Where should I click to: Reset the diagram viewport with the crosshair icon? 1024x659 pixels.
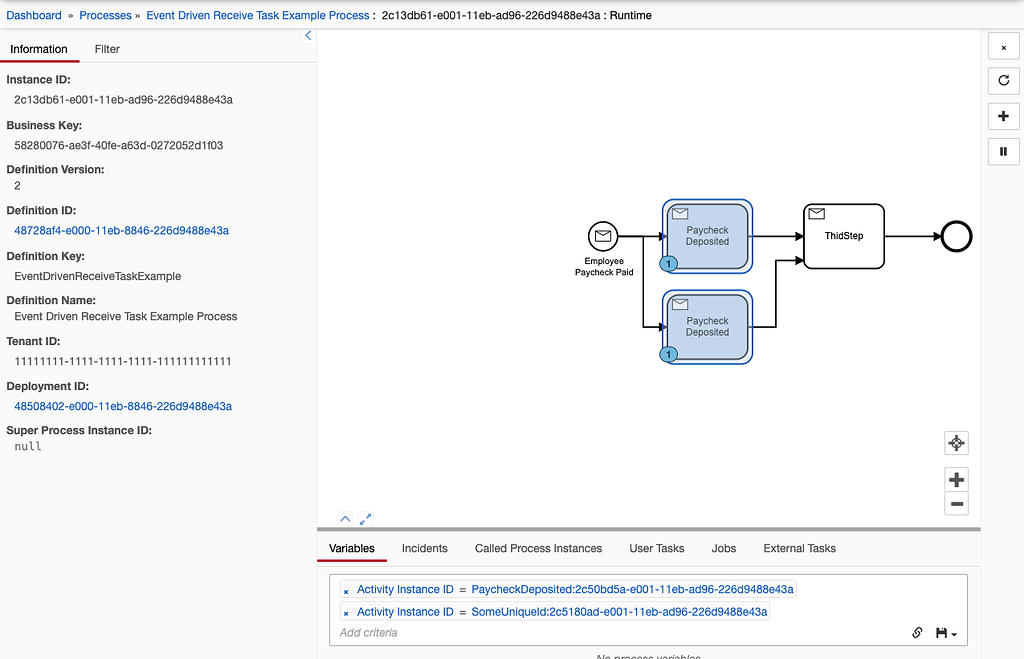point(956,443)
